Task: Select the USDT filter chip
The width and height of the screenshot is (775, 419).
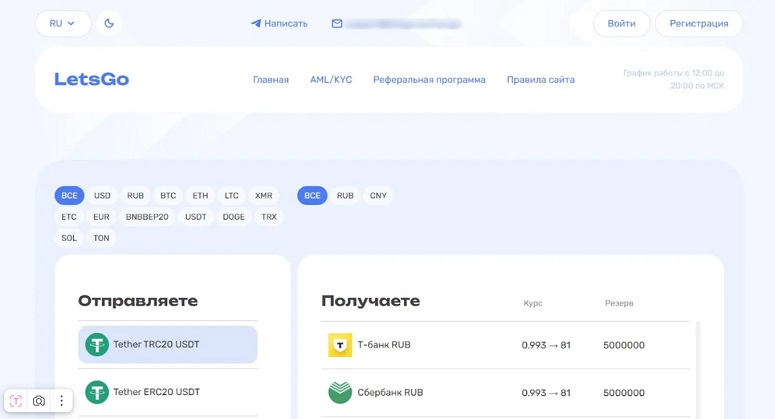Action: pyautogui.click(x=196, y=217)
